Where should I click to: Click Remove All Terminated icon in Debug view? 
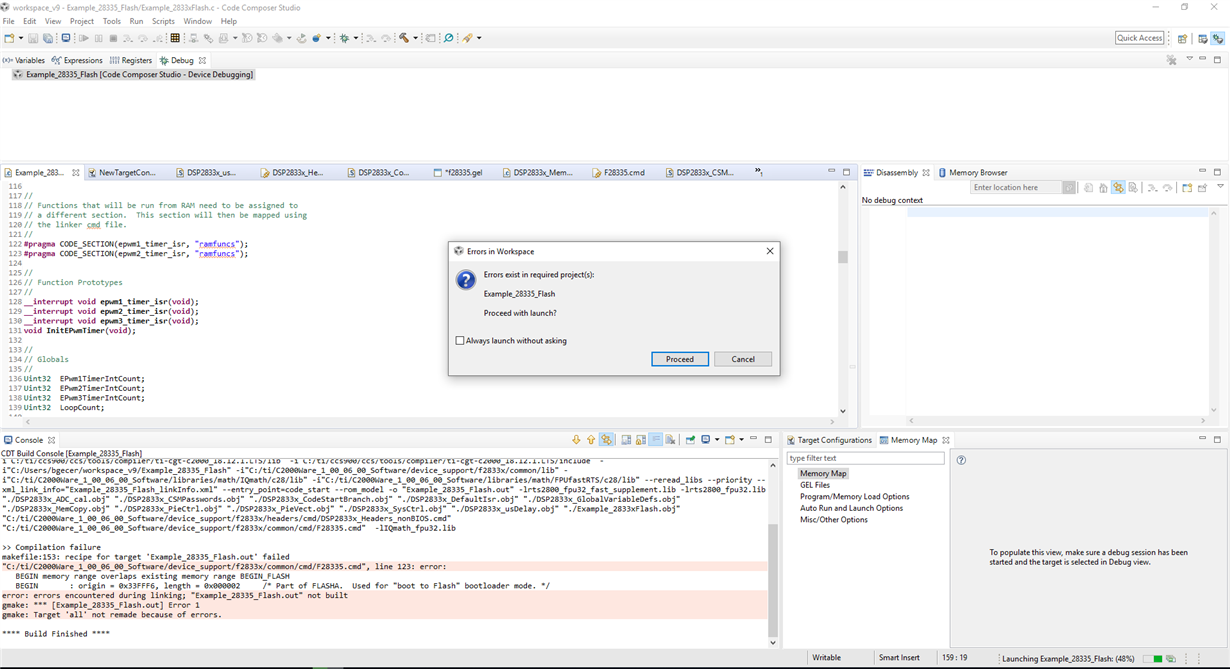tap(1171, 60)
